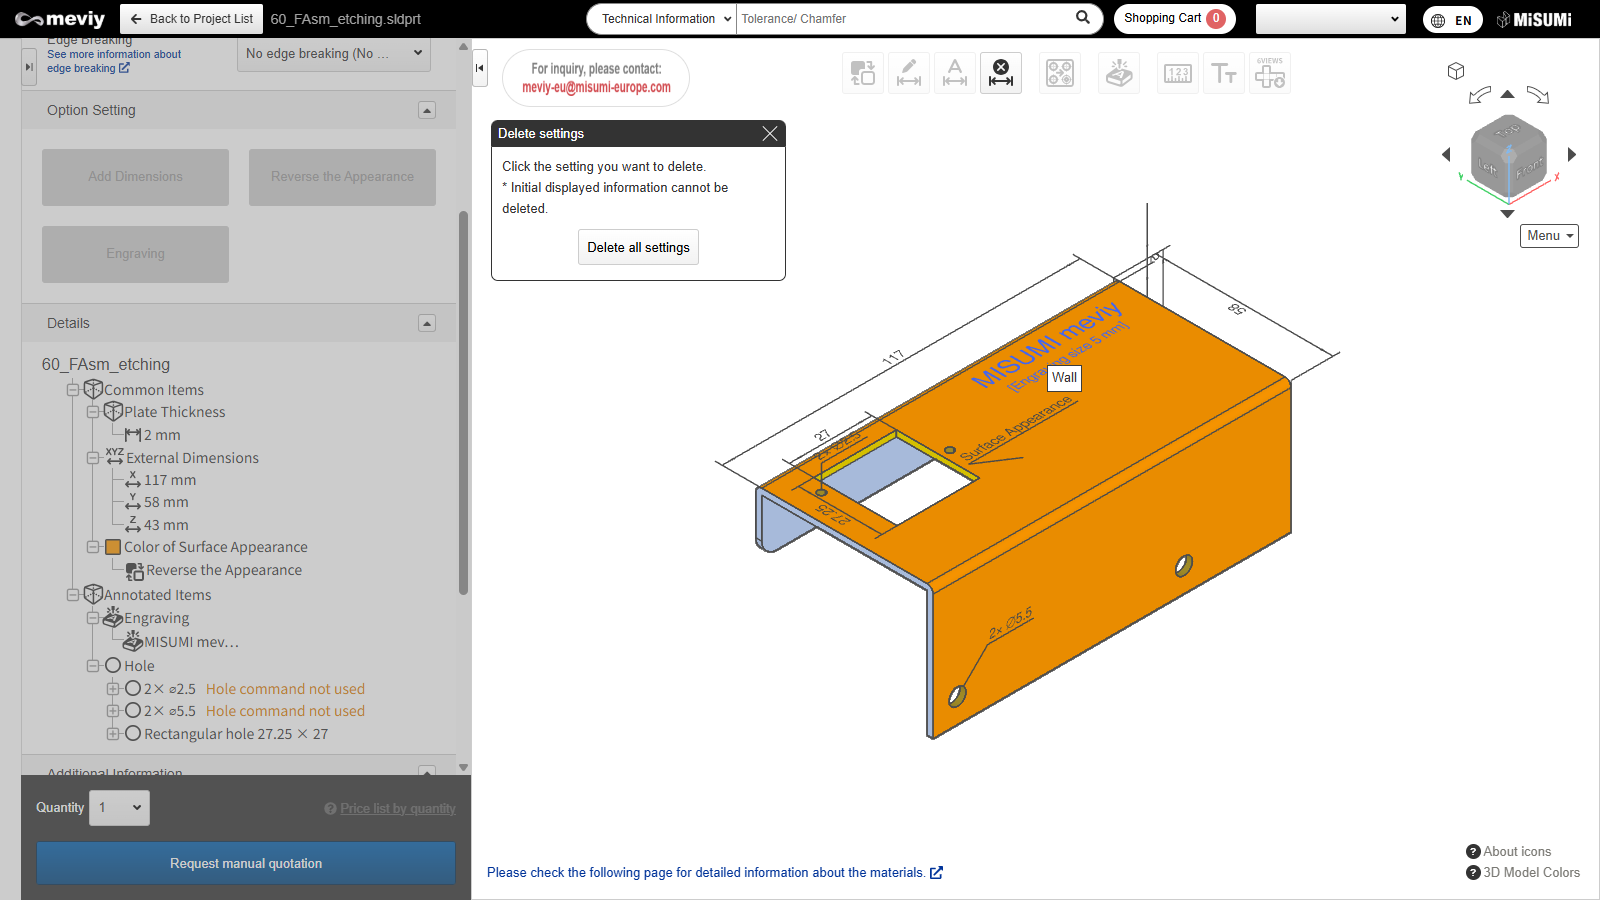Click the 6 Views download icon
Image resolution: width=1600 pixels, height=900 pixels.
(1270, 73)
